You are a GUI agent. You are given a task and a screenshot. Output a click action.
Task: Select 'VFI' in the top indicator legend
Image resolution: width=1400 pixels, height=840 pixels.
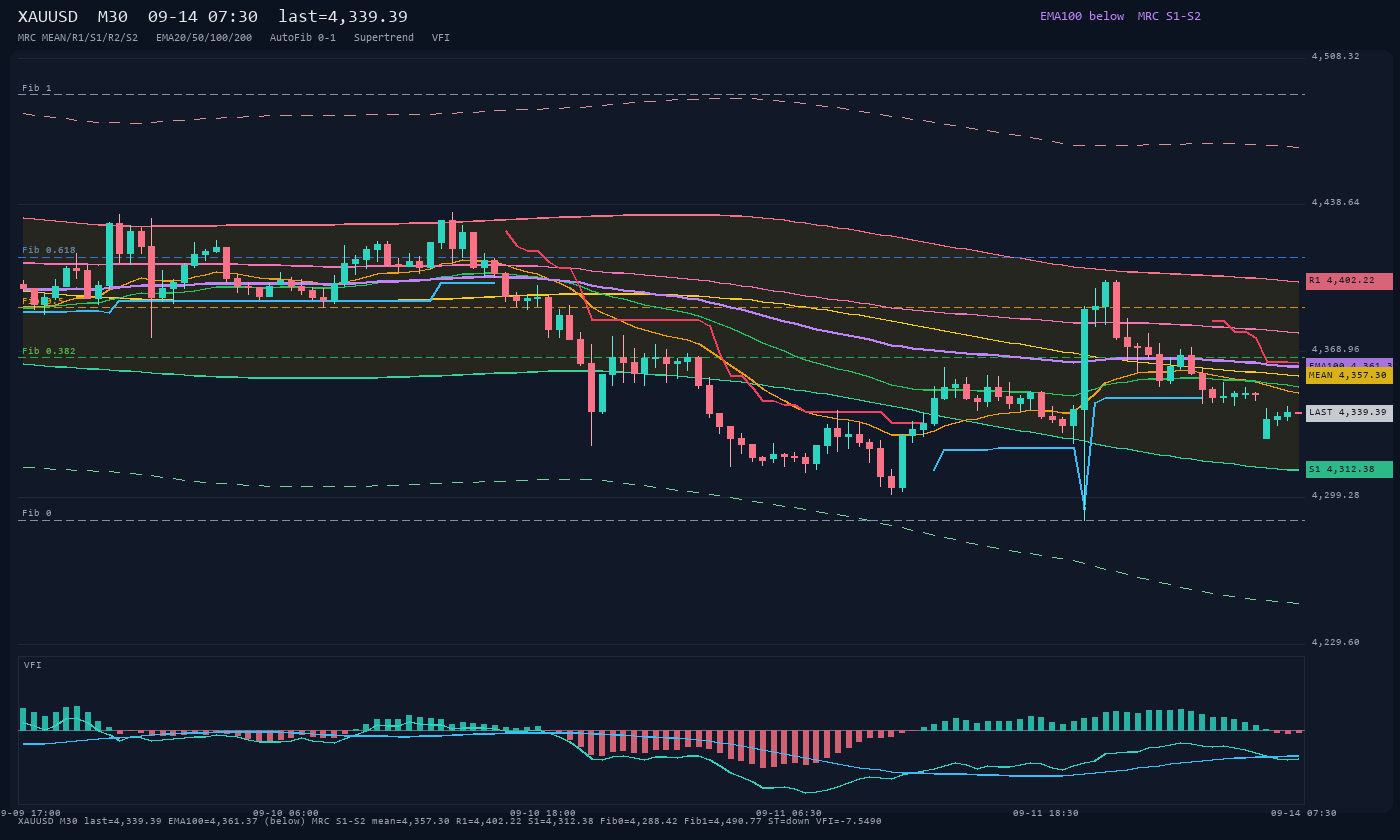(x=441, y=37)
